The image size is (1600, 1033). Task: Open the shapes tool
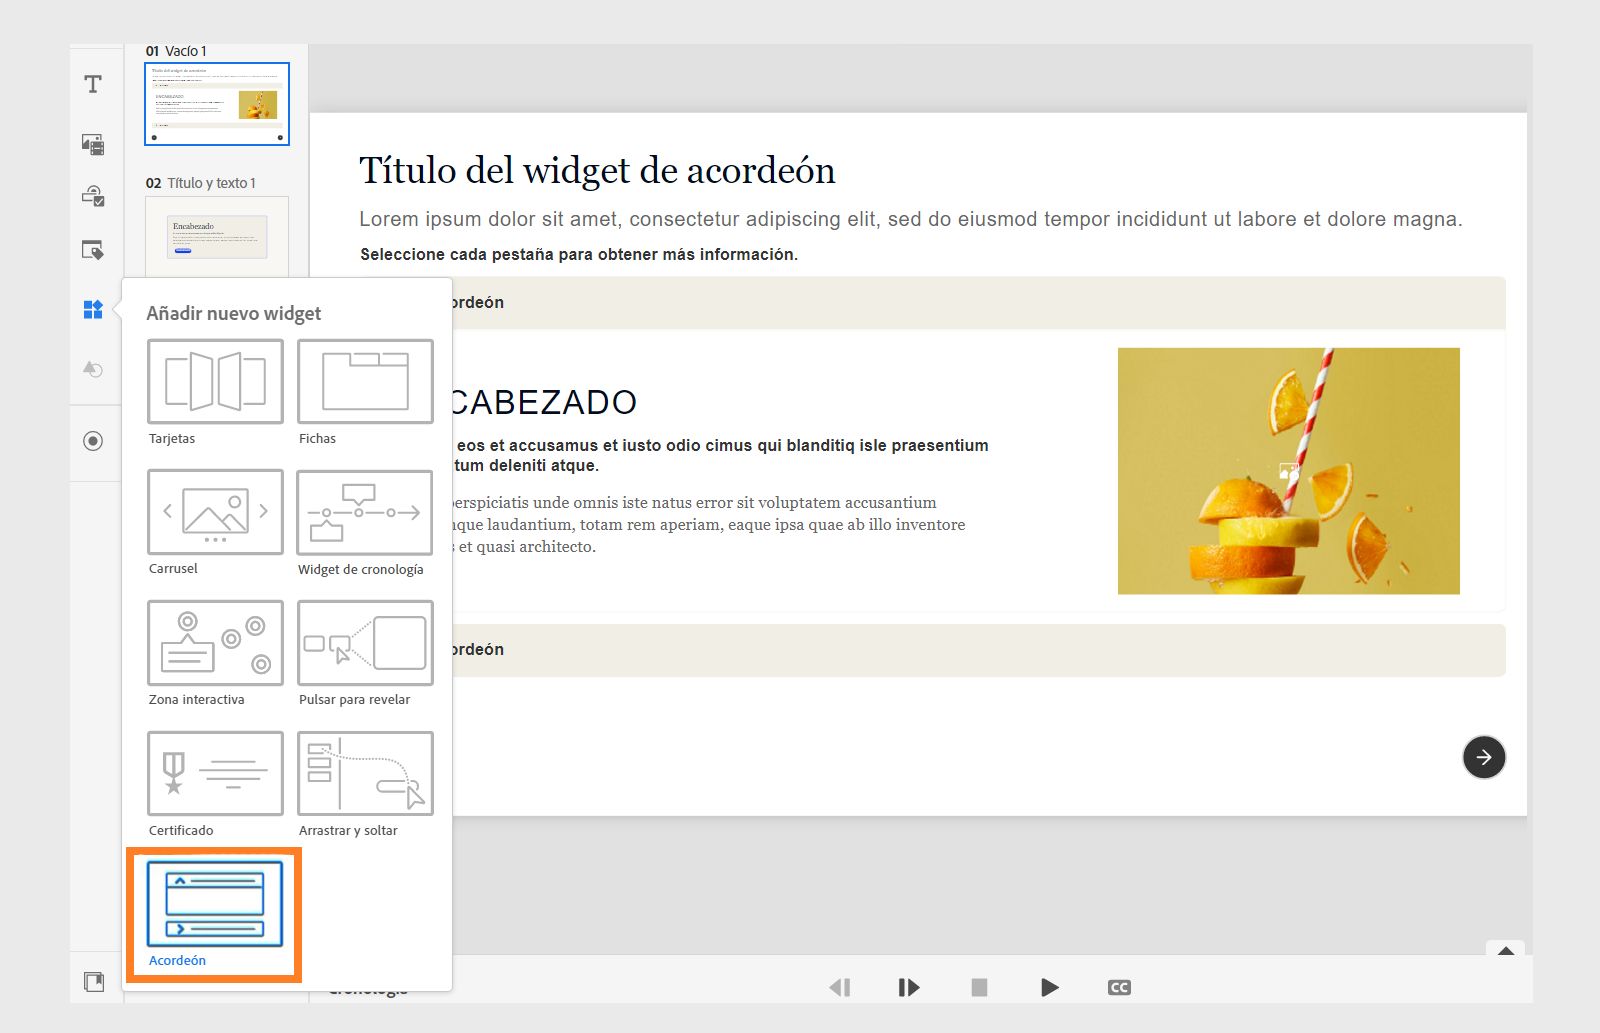click(x=93, y=369)
